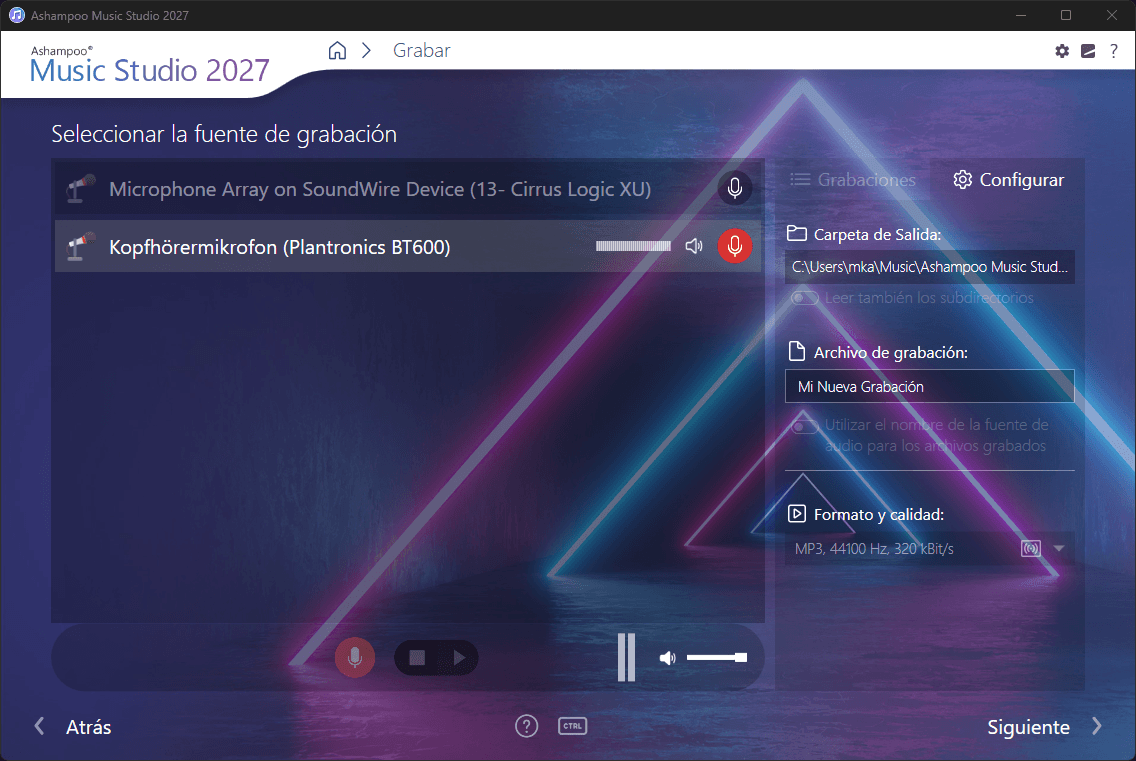
Task: Expand the MP3 format quality dropdown arrow
Action: 1058,549
